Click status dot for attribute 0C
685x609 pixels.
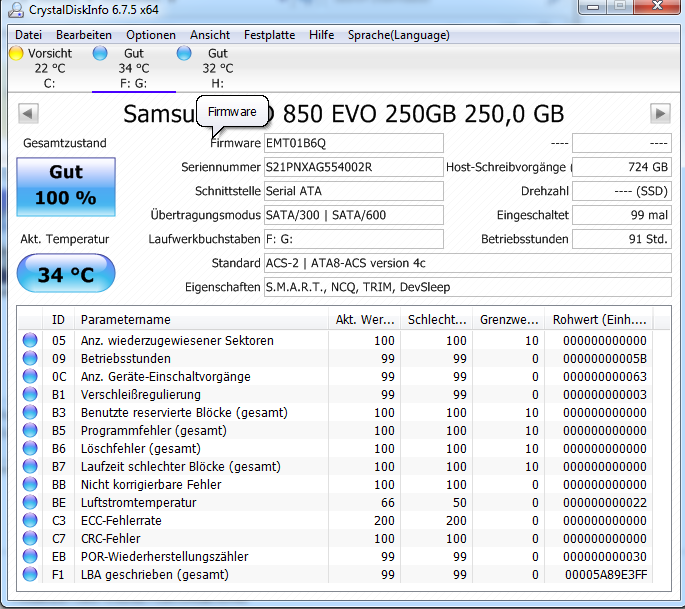30,376
